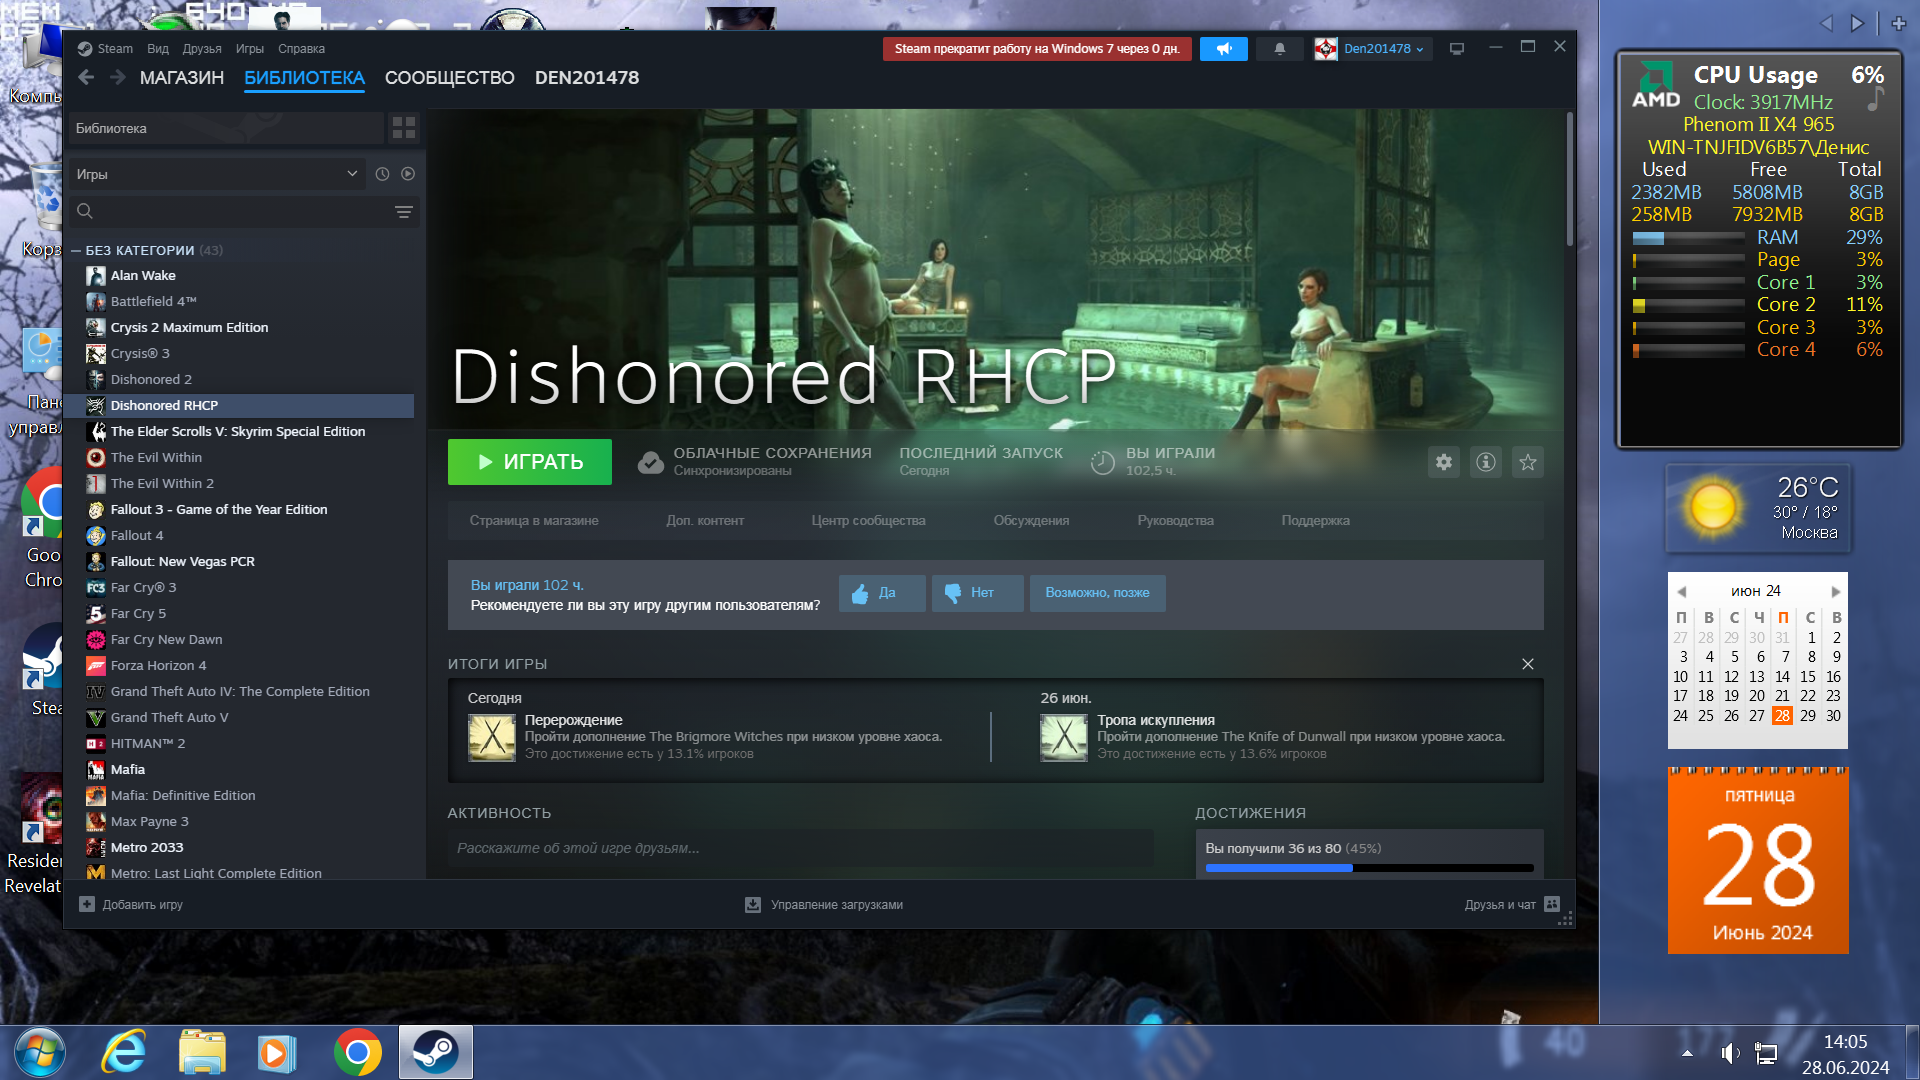Open Центр сообщества link

(868, 520)
